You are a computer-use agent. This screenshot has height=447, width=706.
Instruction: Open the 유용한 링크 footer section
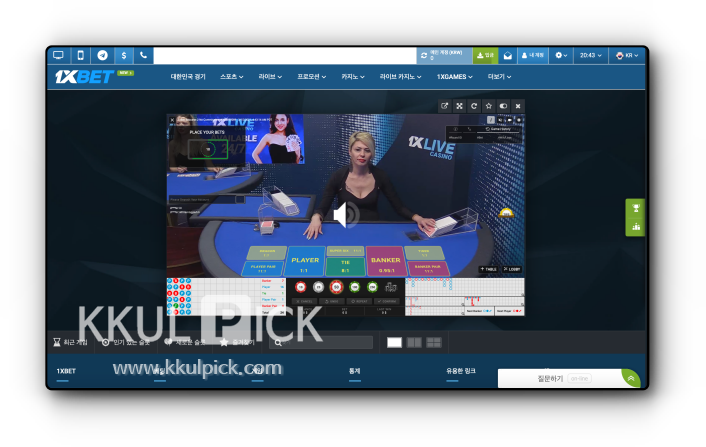pyautogui.click(x=461, y=371)
